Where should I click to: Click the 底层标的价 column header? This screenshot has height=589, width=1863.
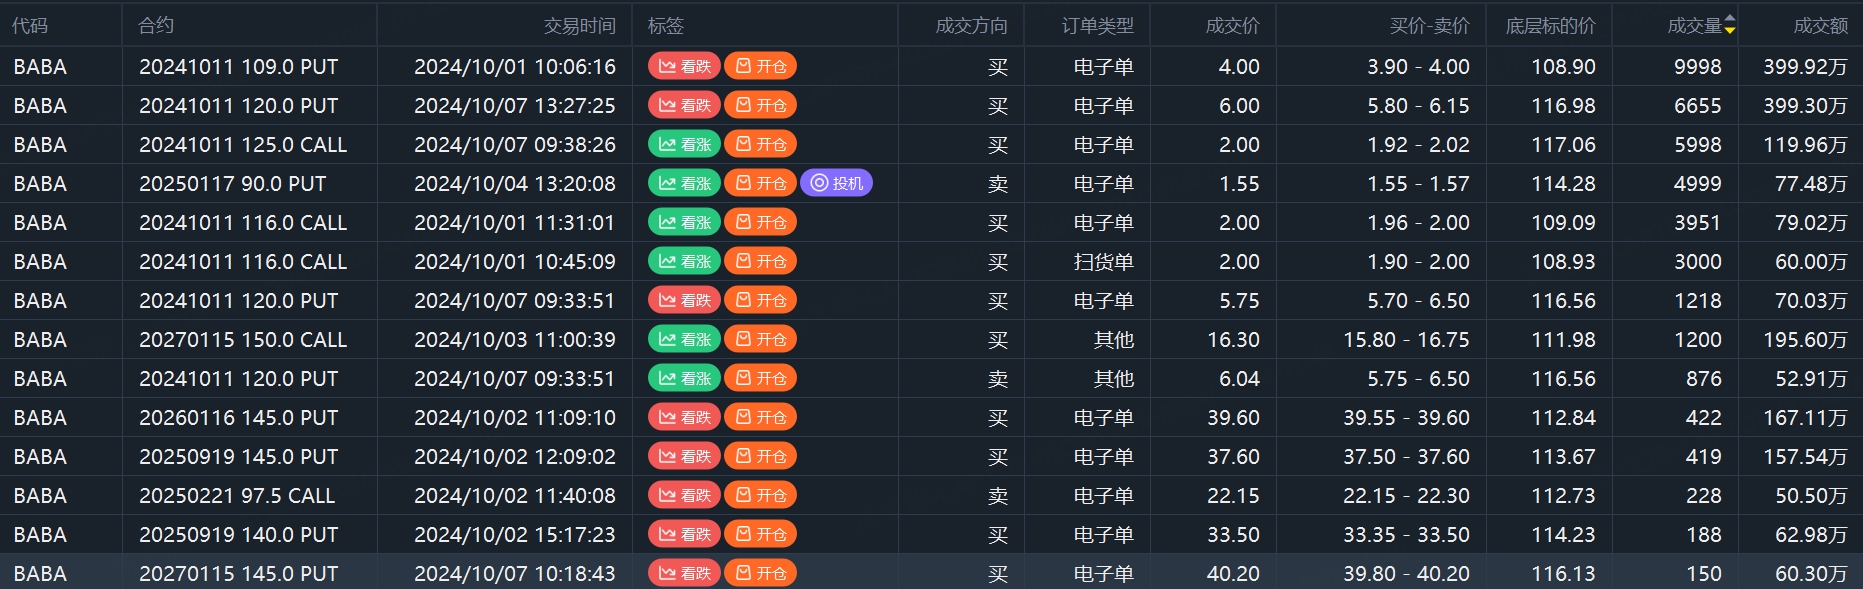(x=1550, y=25)
